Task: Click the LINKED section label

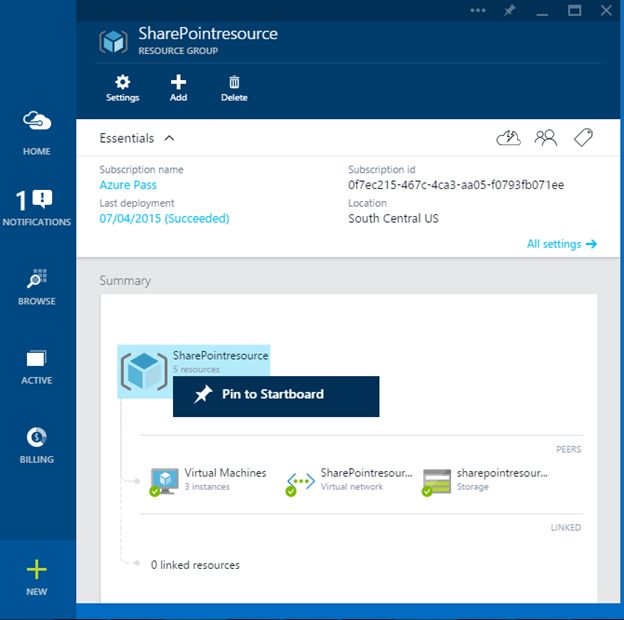Action: click(x=566, y=527)
